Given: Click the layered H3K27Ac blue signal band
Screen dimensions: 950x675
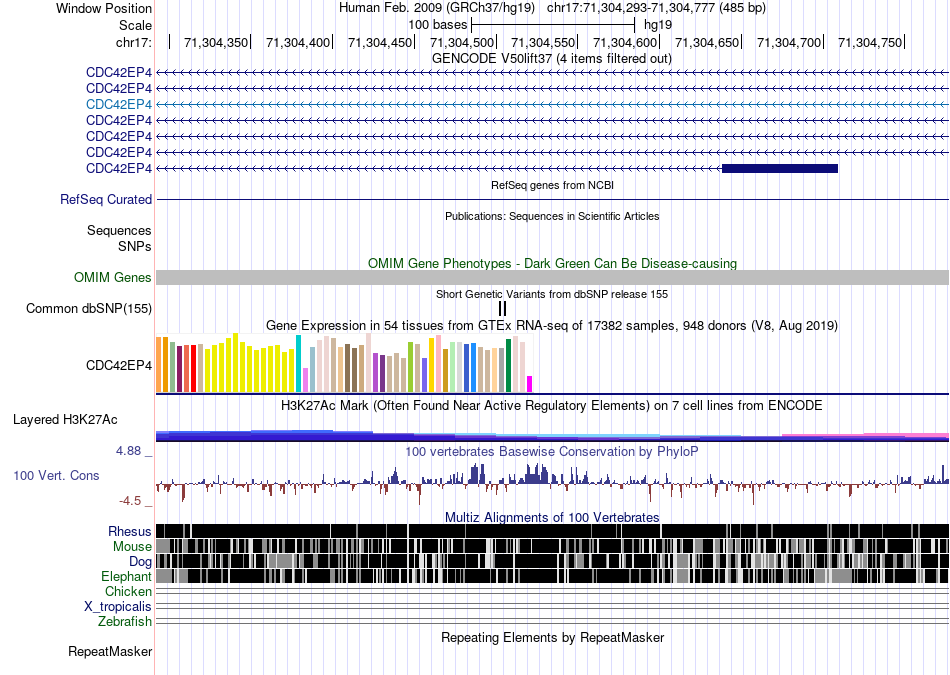Looking at the screenshot, I should click(552, 436).
